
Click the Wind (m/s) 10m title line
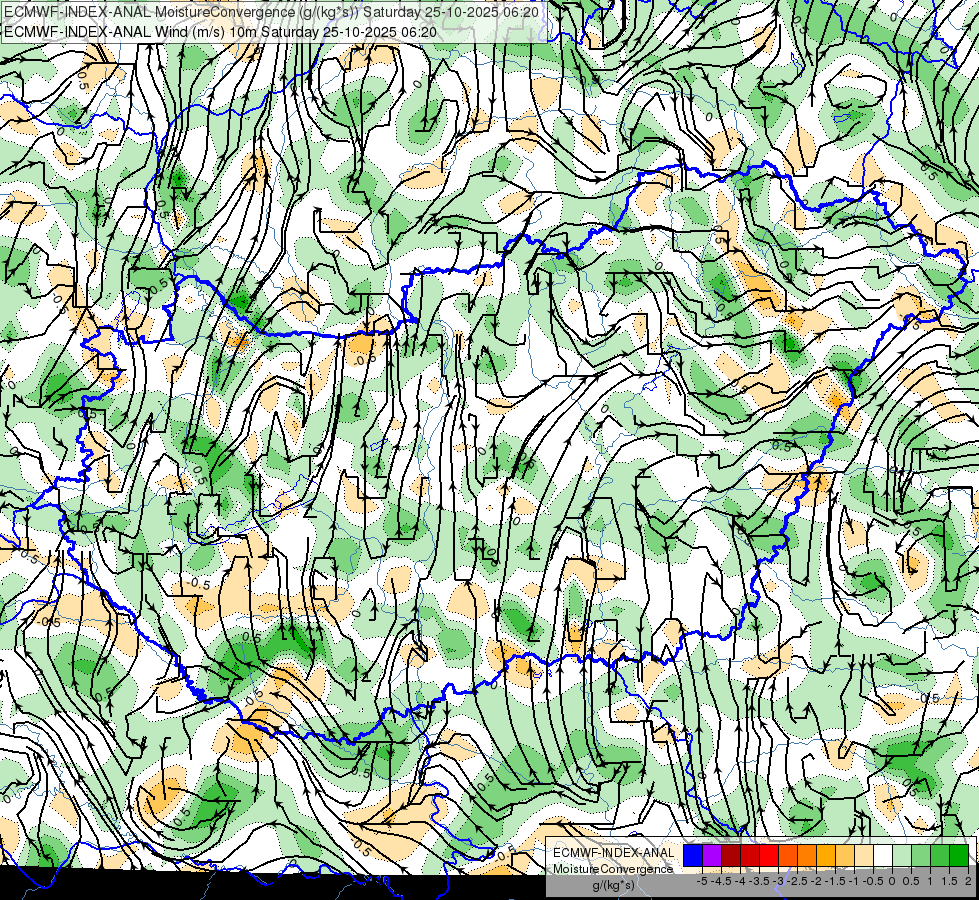(220, 31)
